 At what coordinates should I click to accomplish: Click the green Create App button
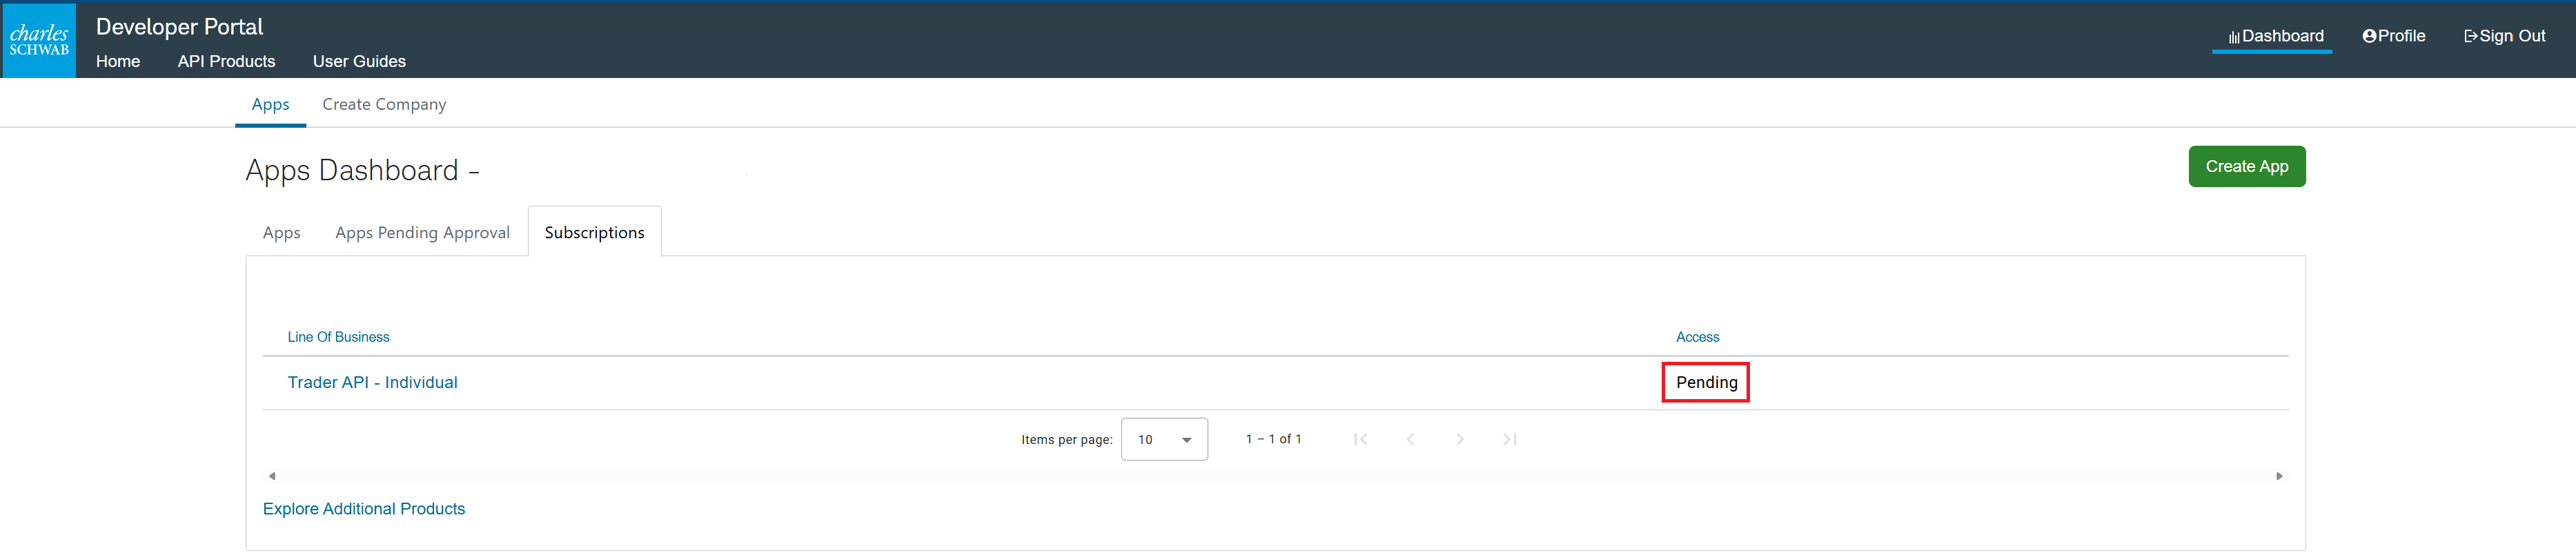2246,166
